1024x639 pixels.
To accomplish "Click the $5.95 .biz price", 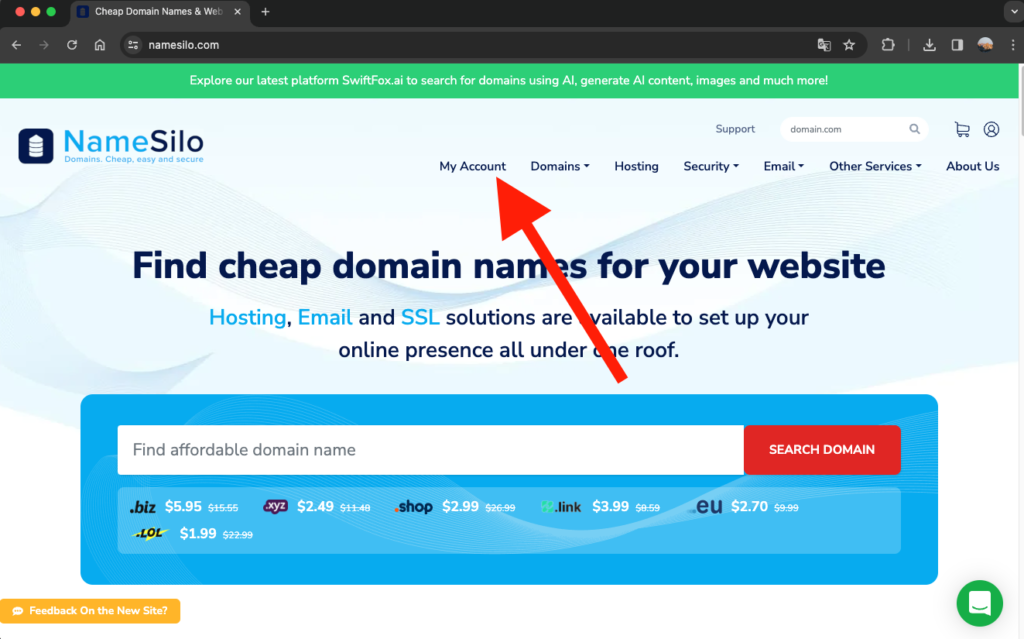I will [183, 506].
